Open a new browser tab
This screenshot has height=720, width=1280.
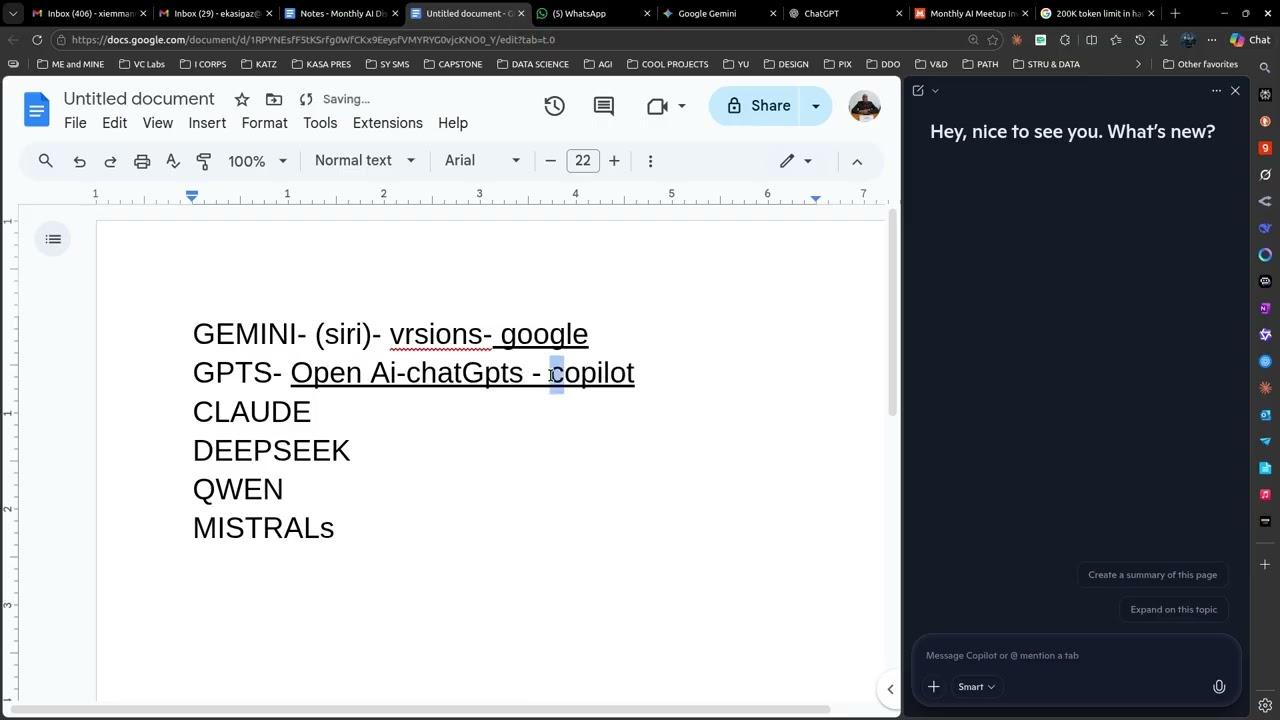[1175, 14]
